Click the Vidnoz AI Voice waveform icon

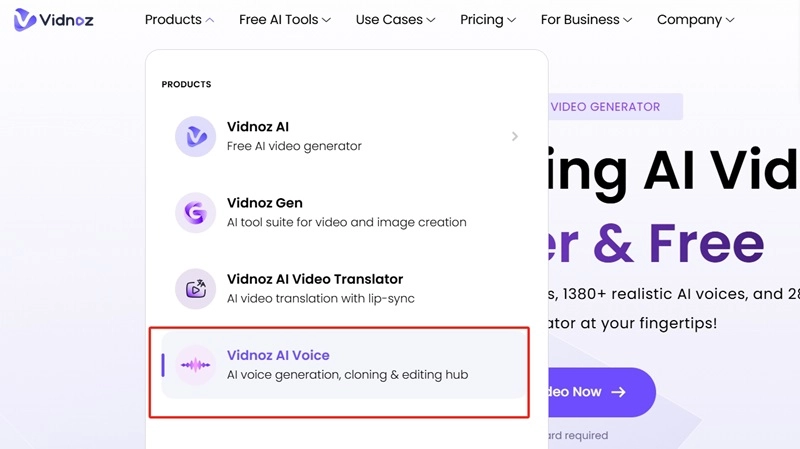pyautogui.click(x=195, y=365)
